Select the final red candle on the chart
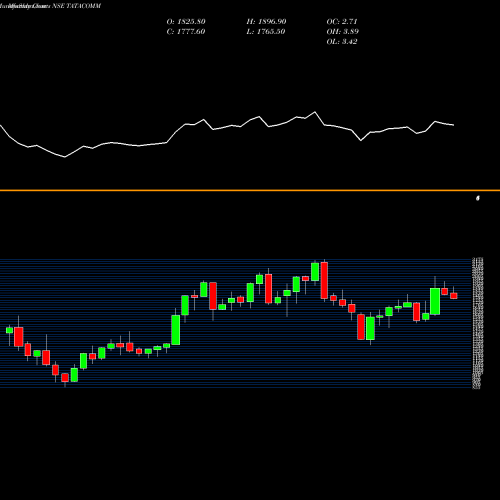 pyautogui.click(x=454, y=296)
